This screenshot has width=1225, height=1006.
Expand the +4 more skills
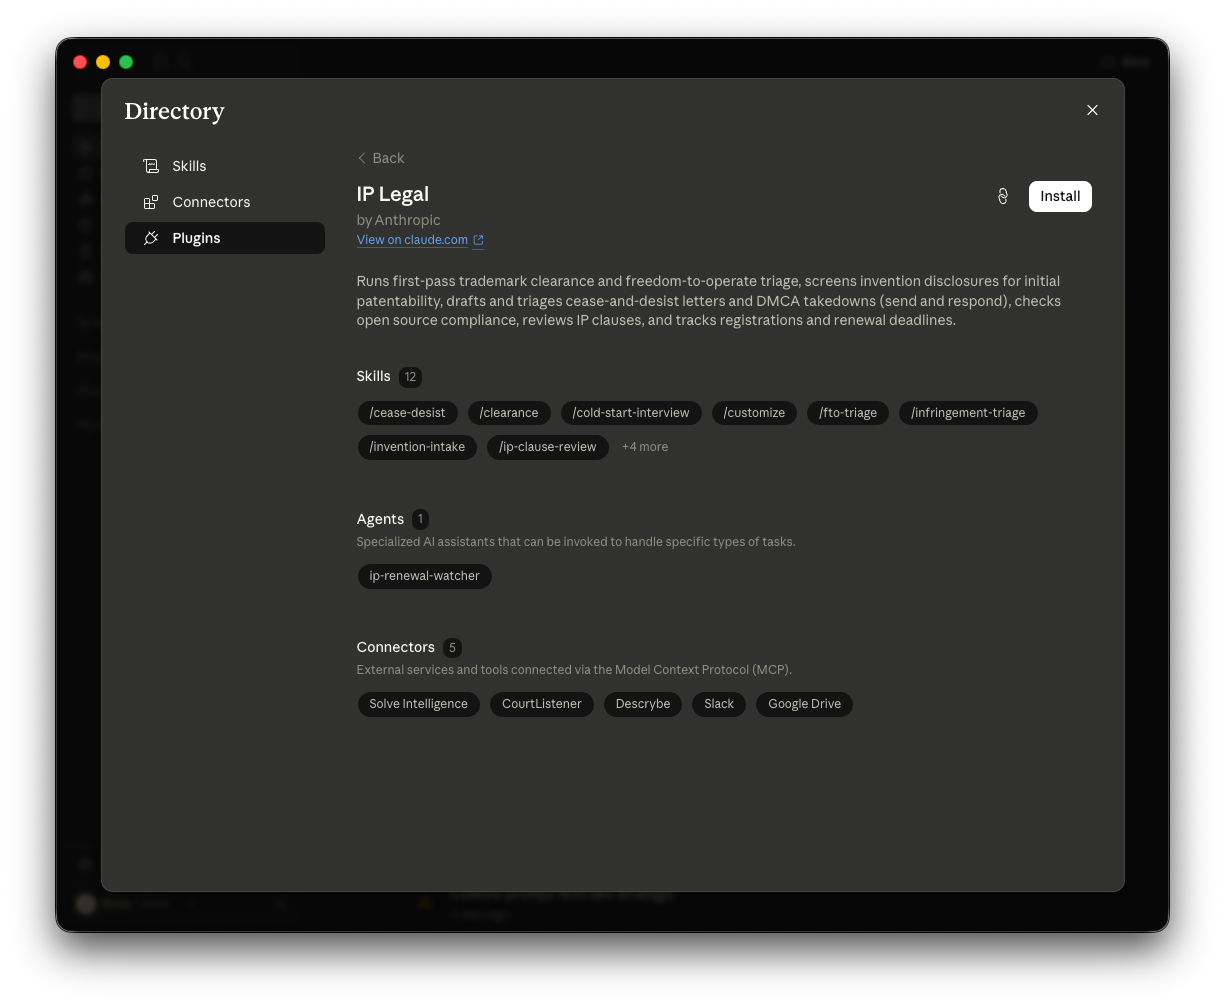pos(645,447)
